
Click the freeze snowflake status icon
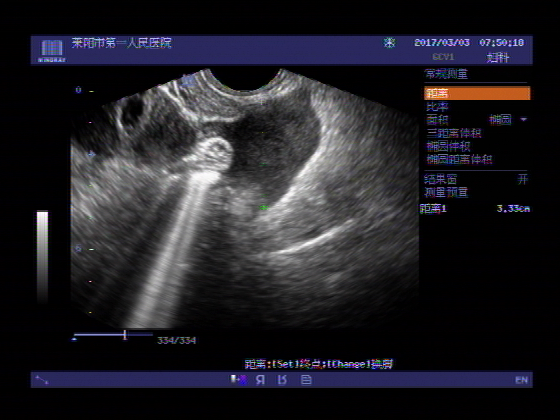(x=389, y=43)
